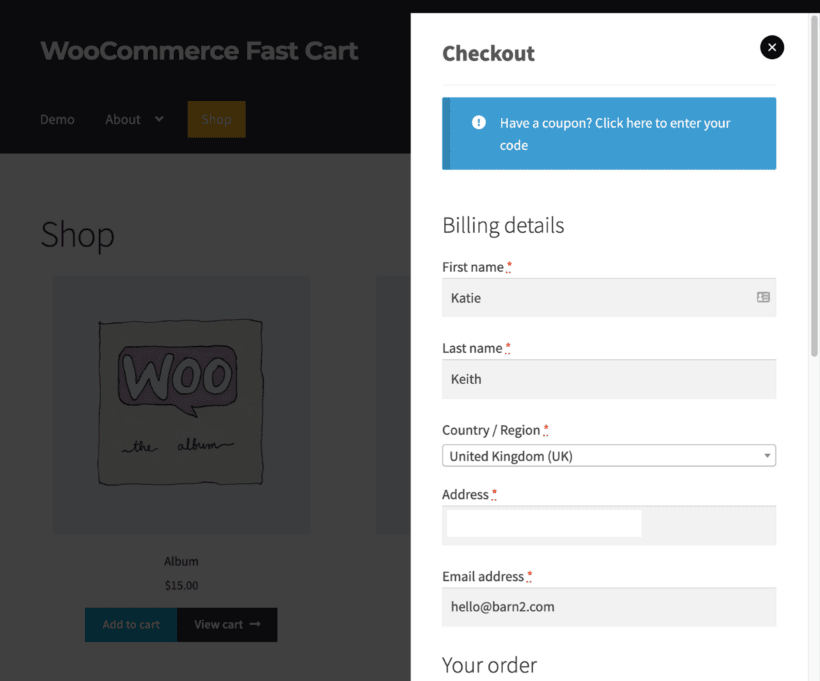The image size is (820, 681).
Task: Expand the About menu chevron
Action: [x=159, y=119]
